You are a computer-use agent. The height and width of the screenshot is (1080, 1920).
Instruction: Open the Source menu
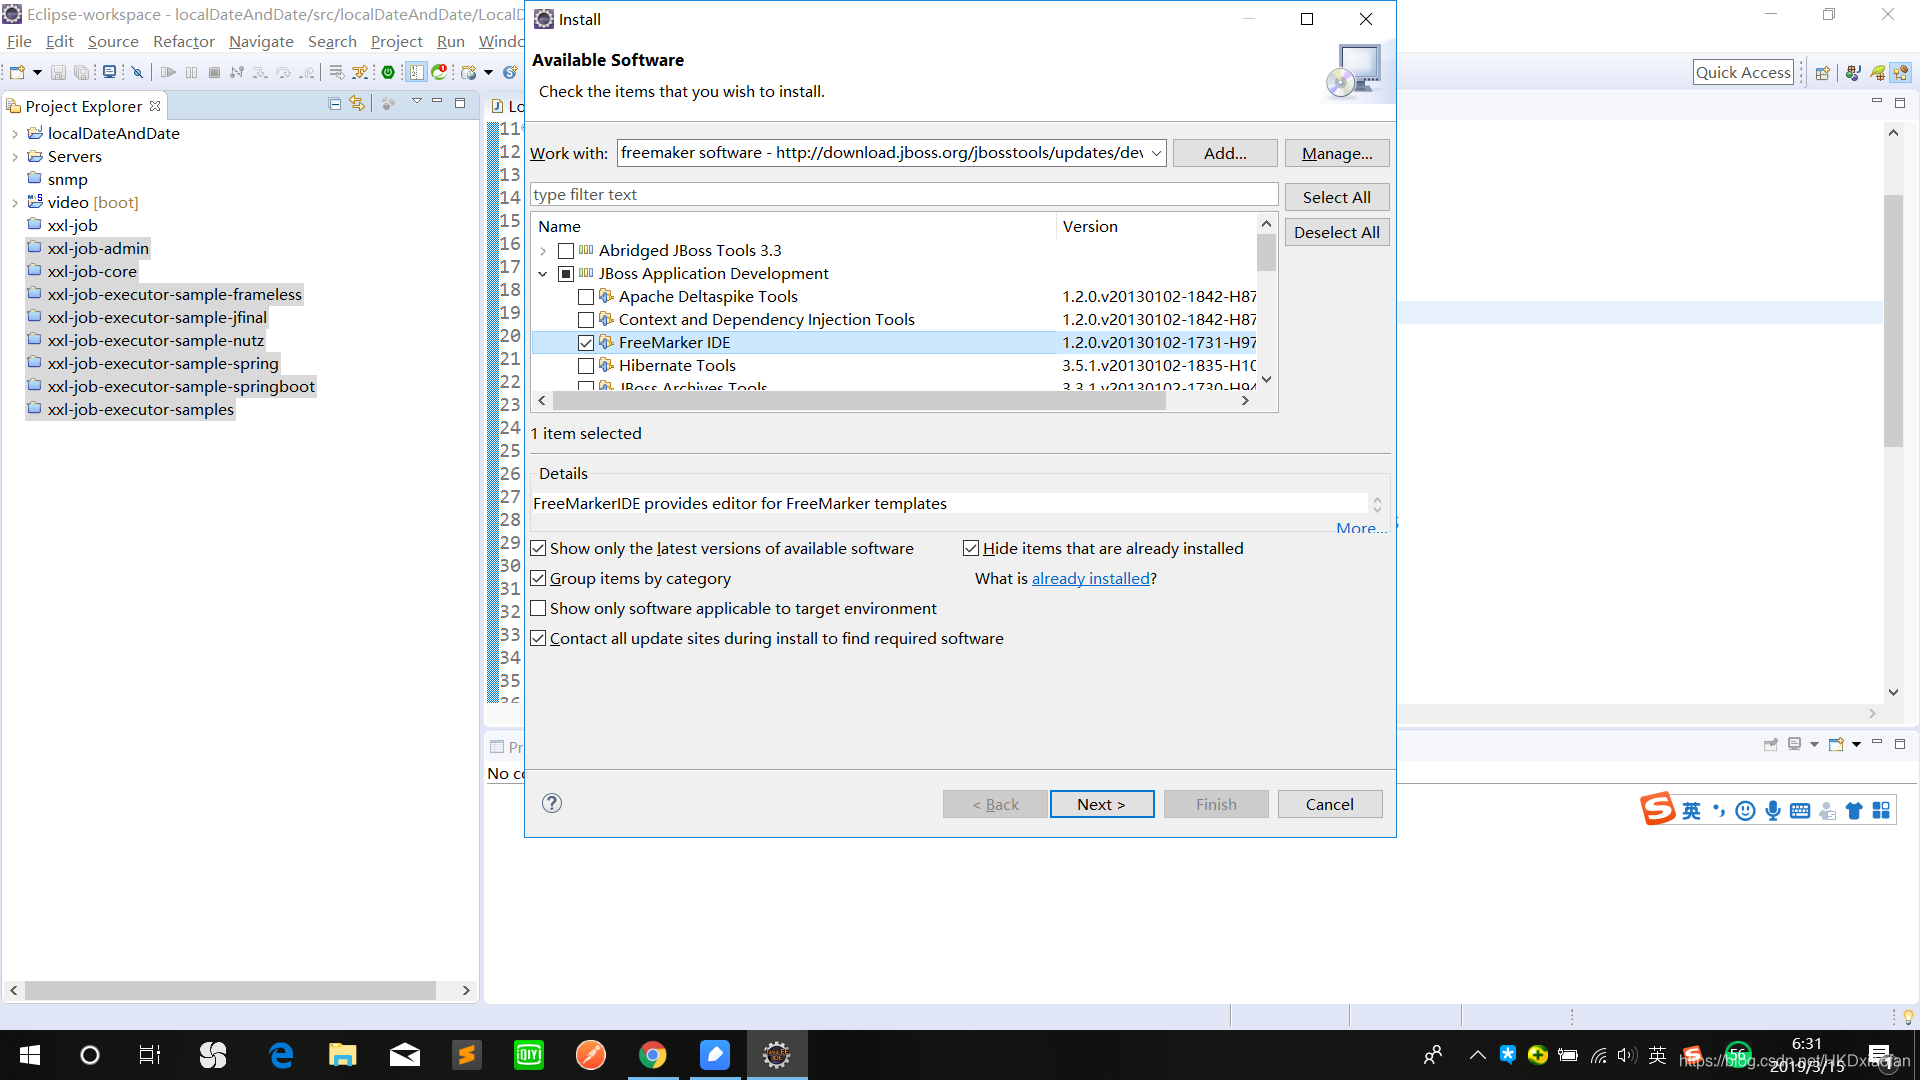tap(113, 41)
